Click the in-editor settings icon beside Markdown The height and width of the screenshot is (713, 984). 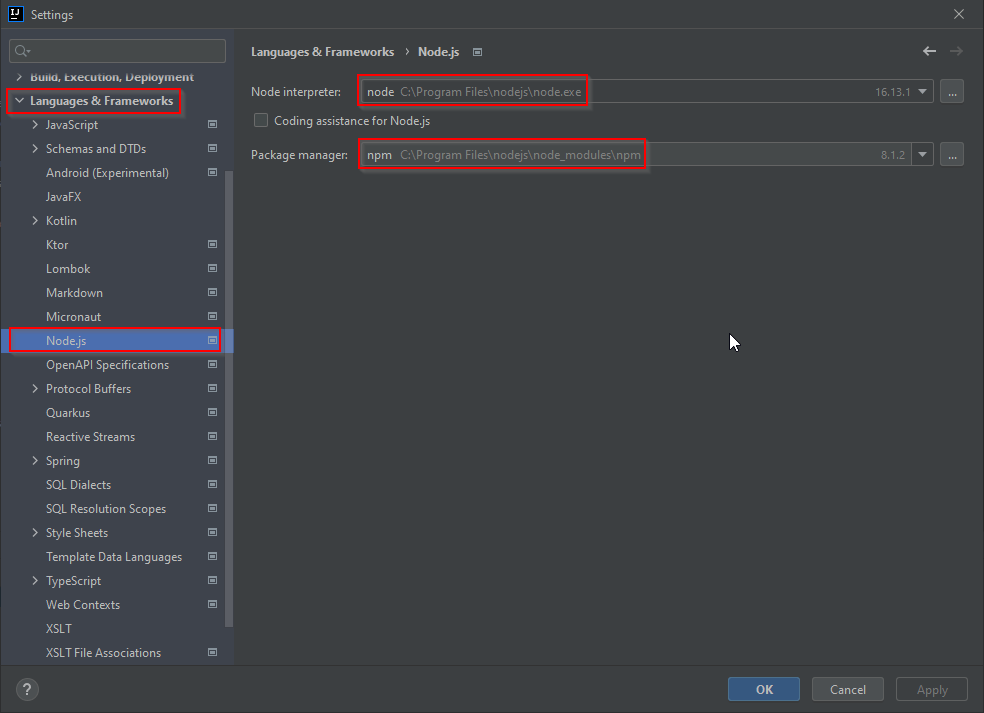tap(212, 292)
